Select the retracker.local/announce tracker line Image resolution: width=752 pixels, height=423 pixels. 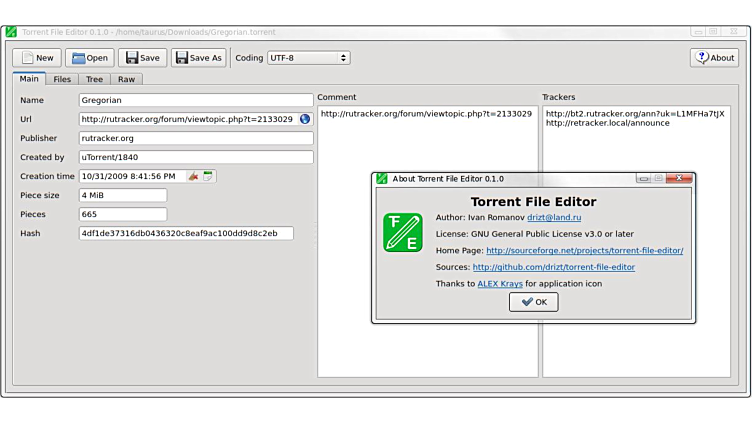pyautogui.click(x=608, y=123)
